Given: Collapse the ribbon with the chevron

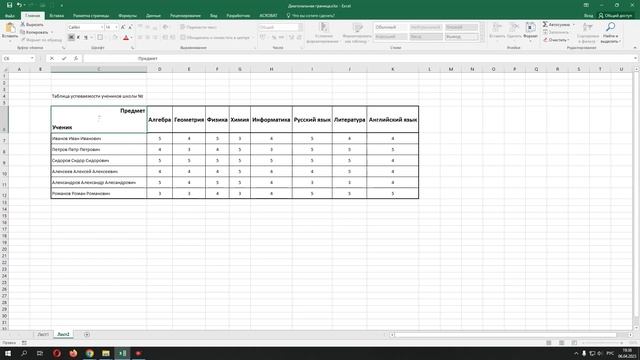Looking at the screenshot, I should pos(635,48).
